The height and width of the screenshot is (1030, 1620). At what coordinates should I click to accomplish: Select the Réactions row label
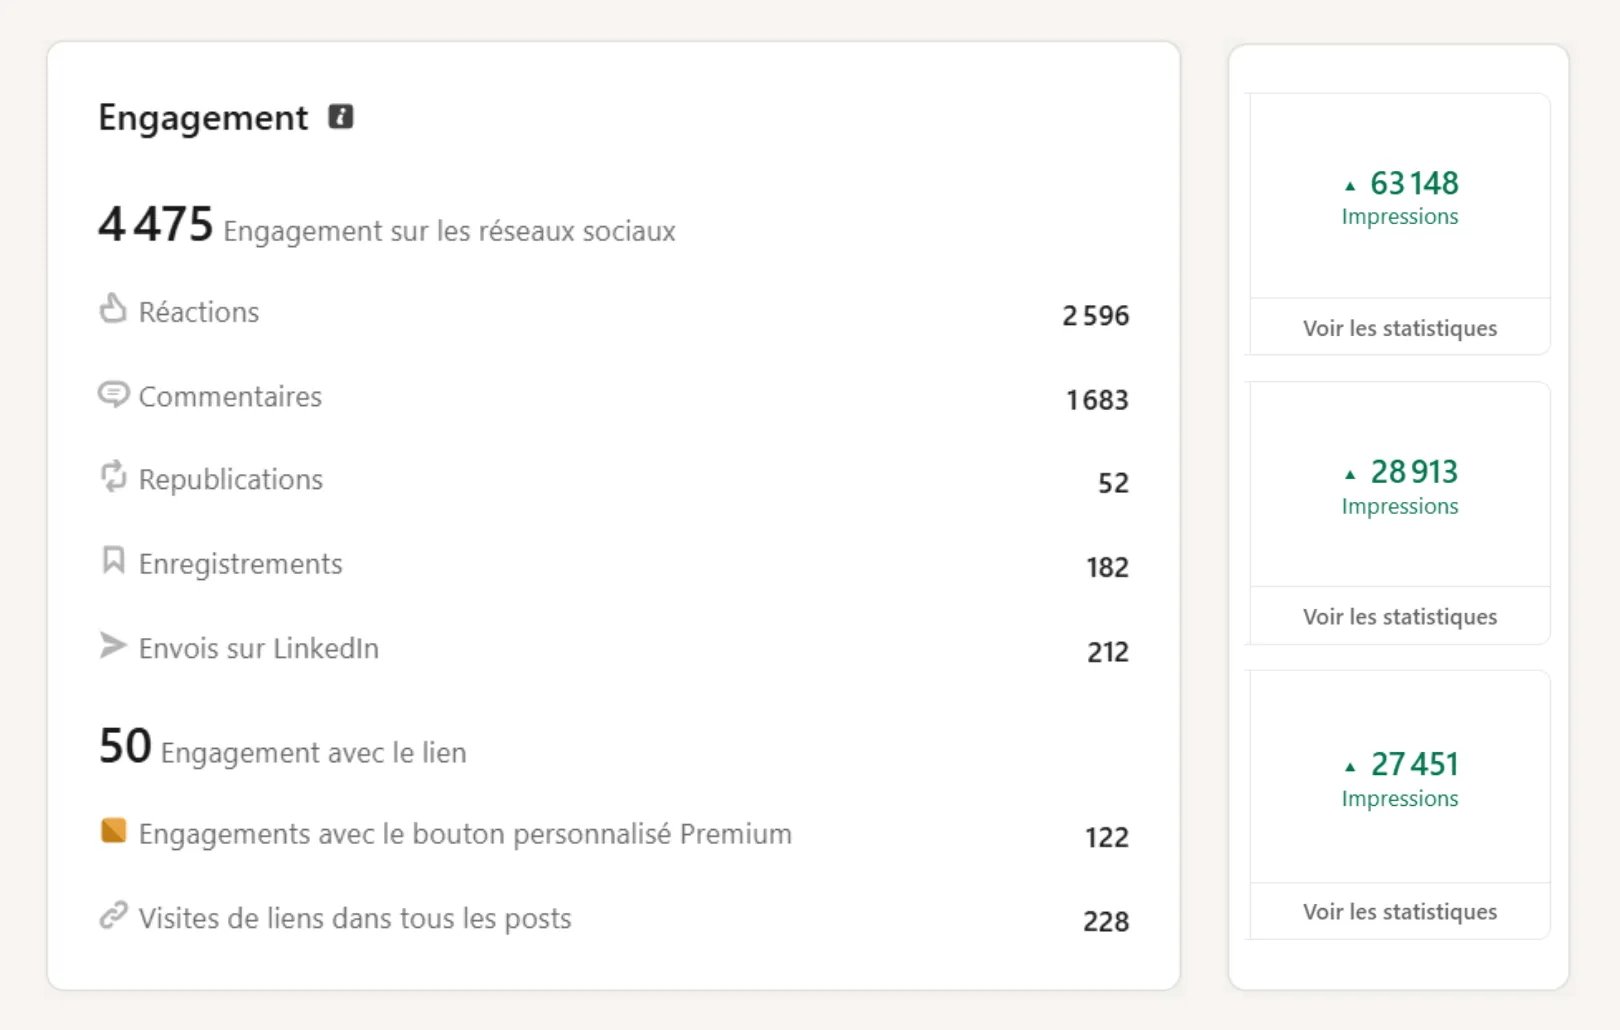199,312
